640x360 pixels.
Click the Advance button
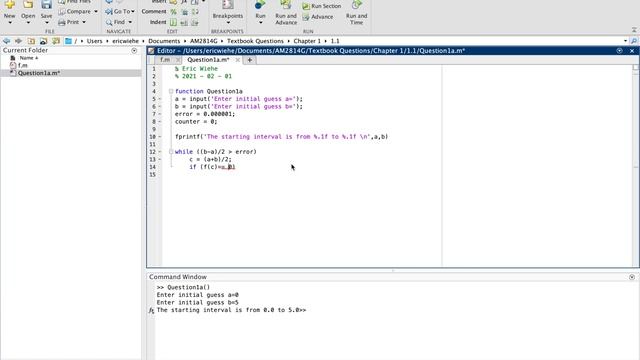(x=318, y=17)
